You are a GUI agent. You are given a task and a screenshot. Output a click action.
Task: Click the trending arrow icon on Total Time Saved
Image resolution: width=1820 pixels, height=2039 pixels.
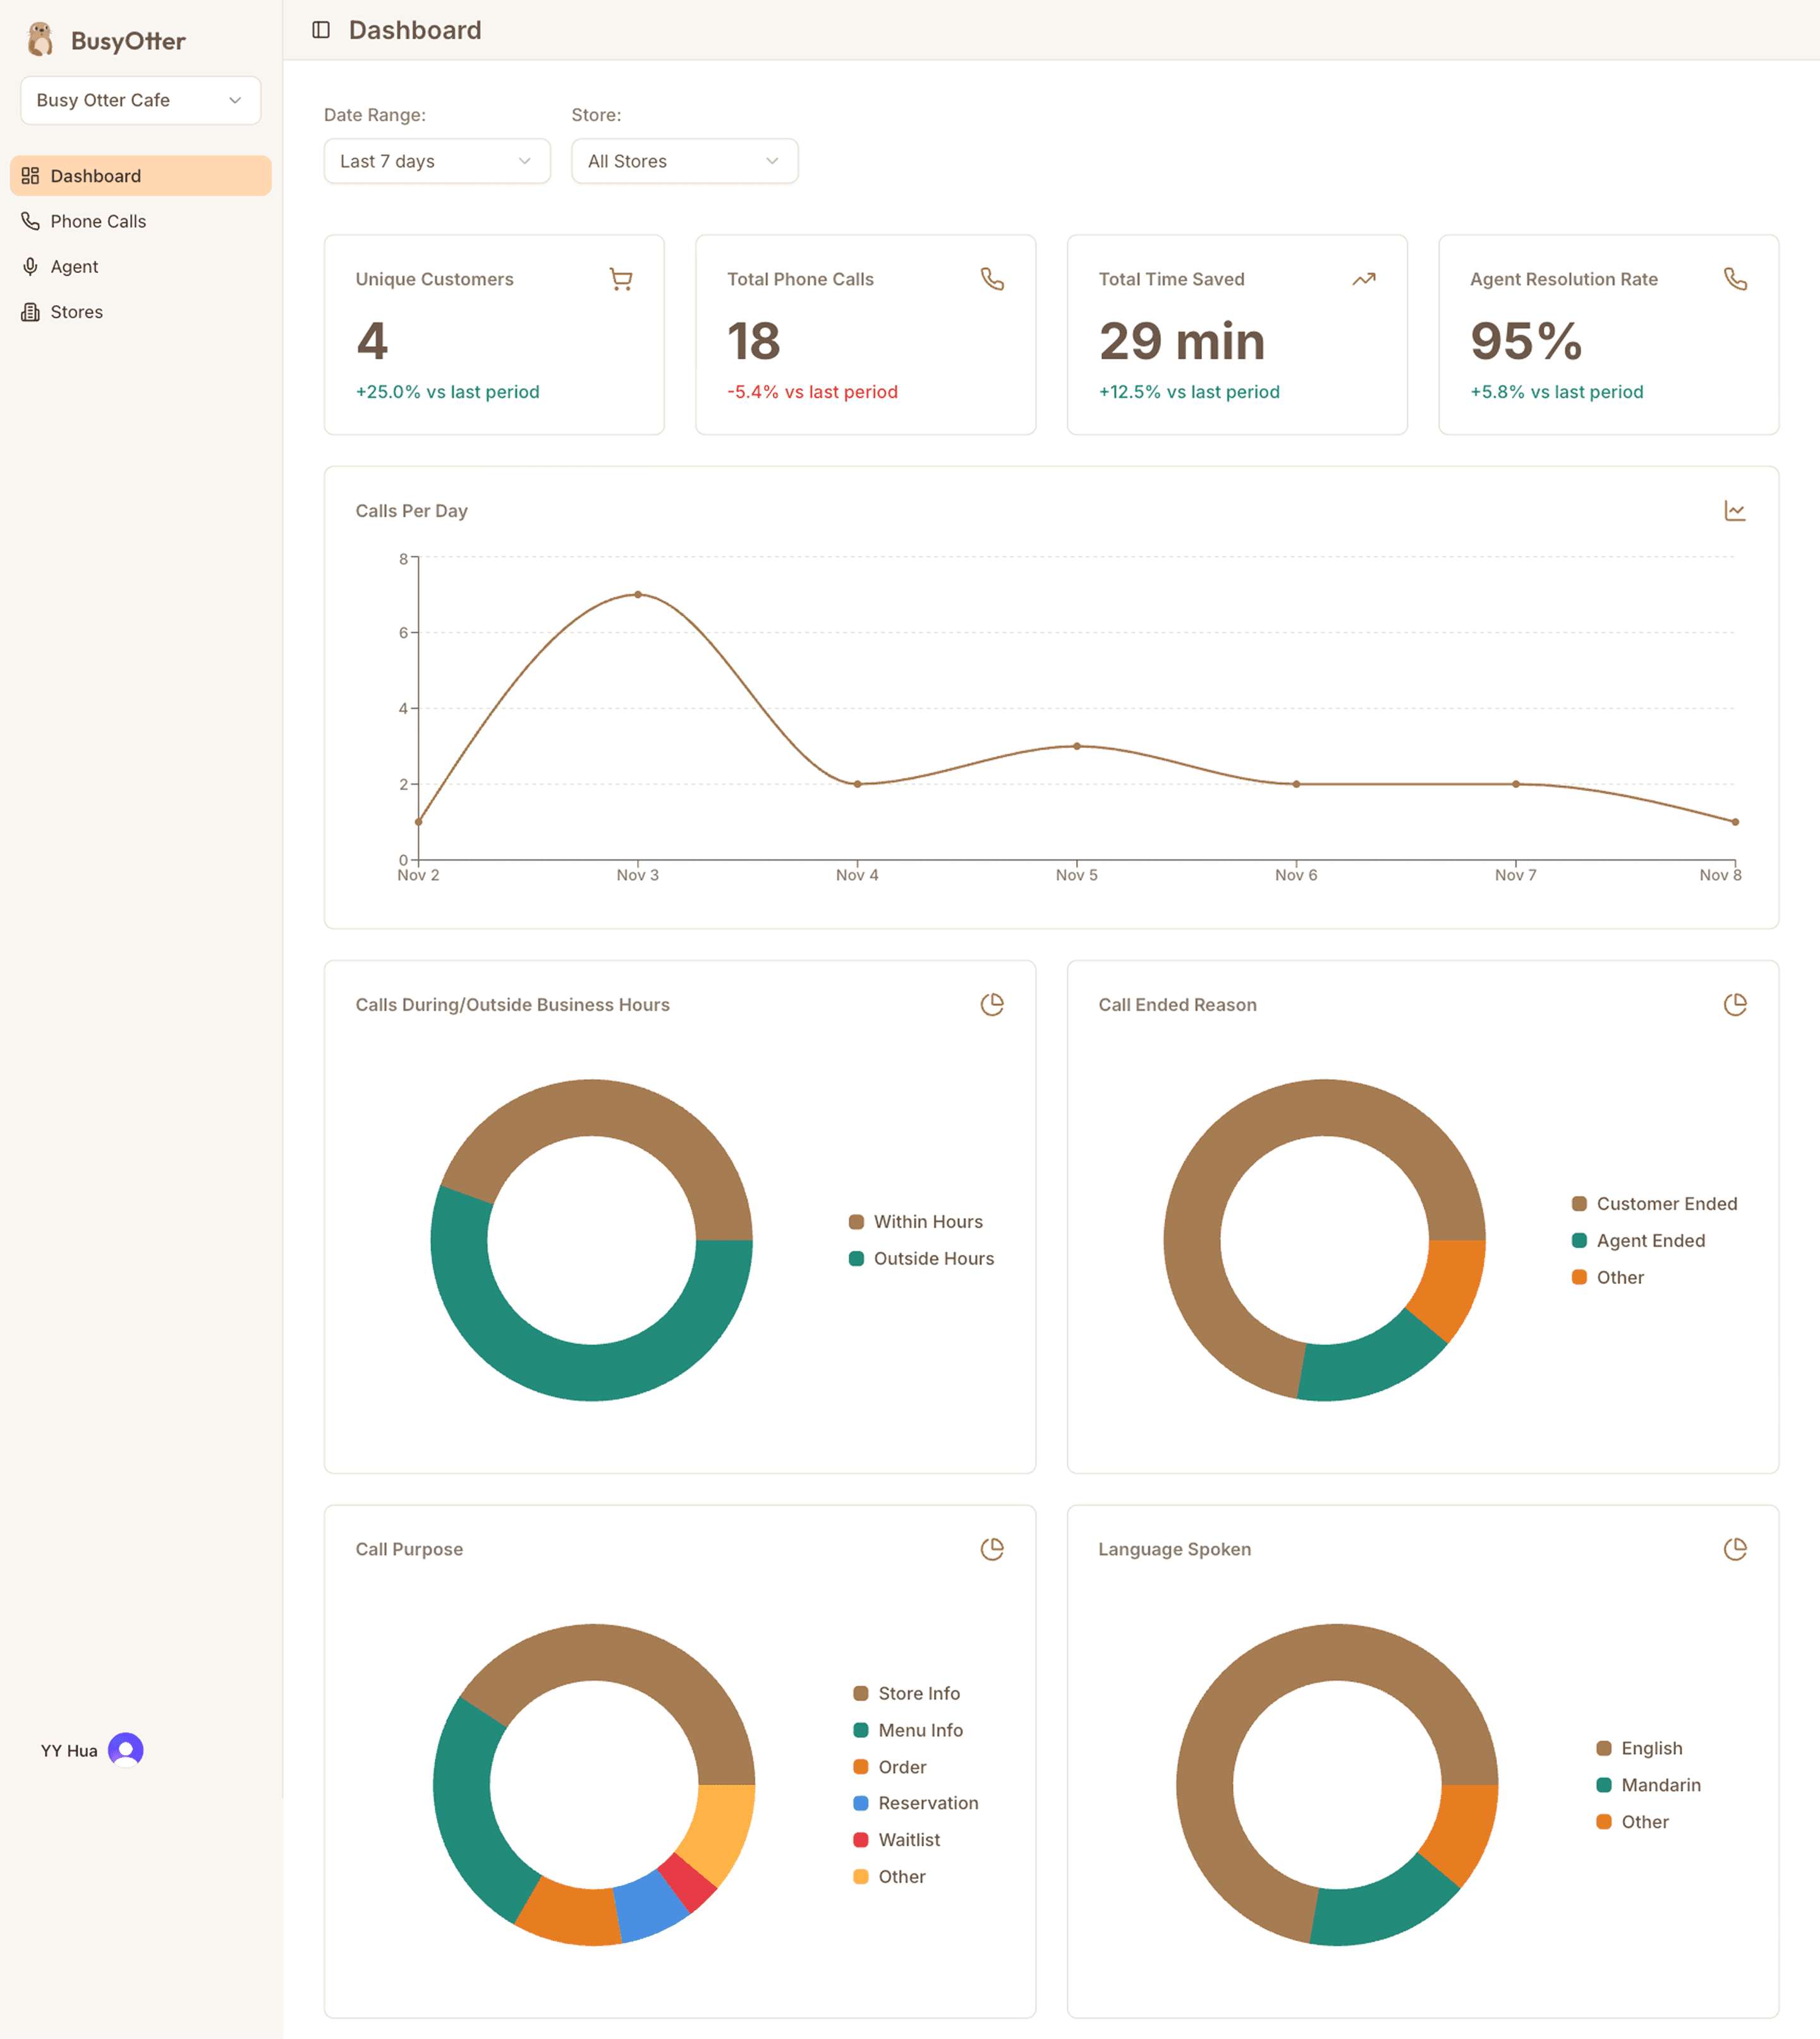point(1364,279)
